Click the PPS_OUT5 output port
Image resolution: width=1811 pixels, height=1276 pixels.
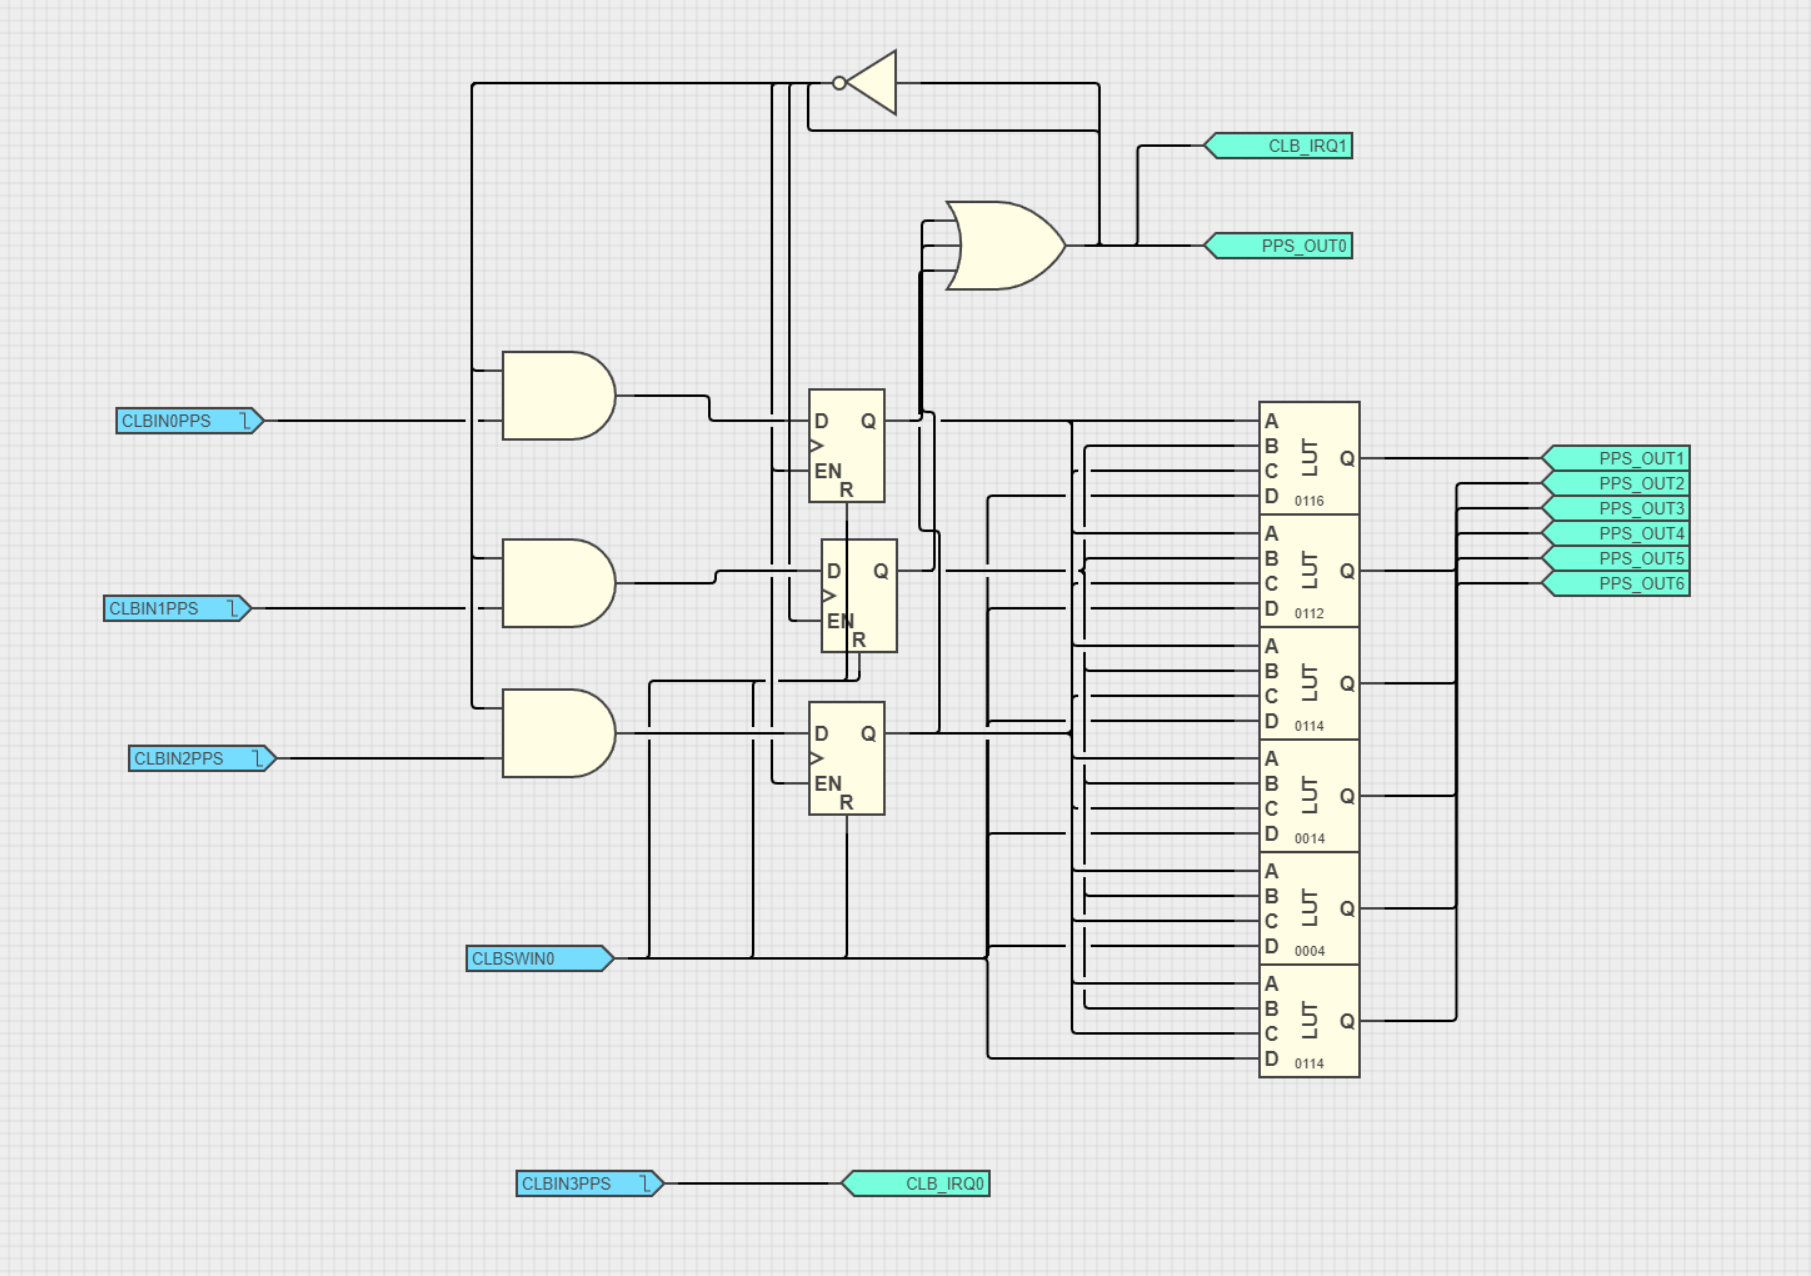point(1616,558)
